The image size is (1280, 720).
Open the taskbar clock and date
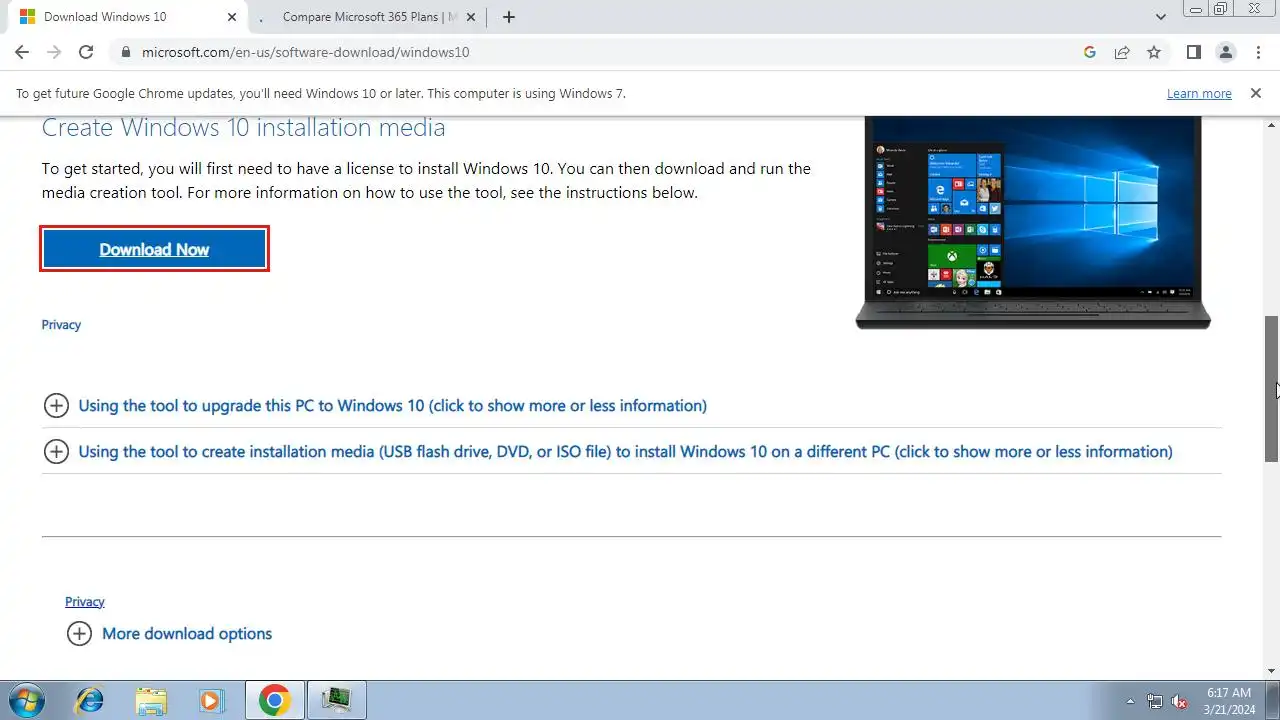(1229, 700)
